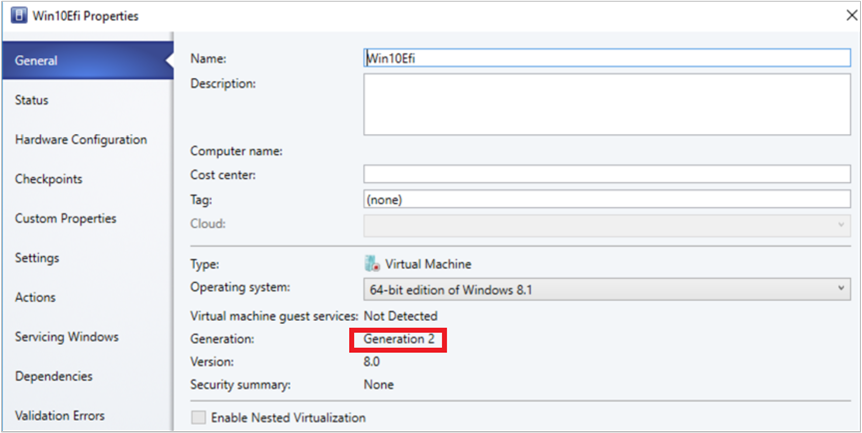The width and height of the screenshot is (862, 433).
Task: Click inside the Description text box
Action: 607,104
